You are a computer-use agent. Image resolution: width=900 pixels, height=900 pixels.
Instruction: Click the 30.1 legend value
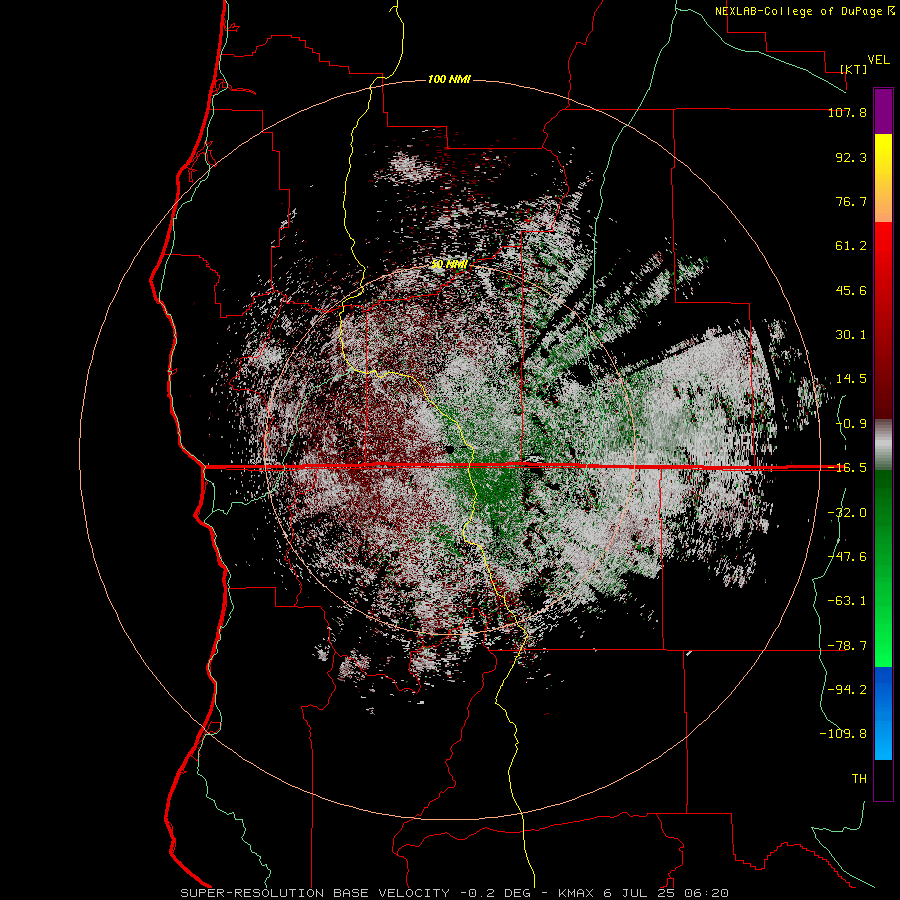(x=851, y=335)
